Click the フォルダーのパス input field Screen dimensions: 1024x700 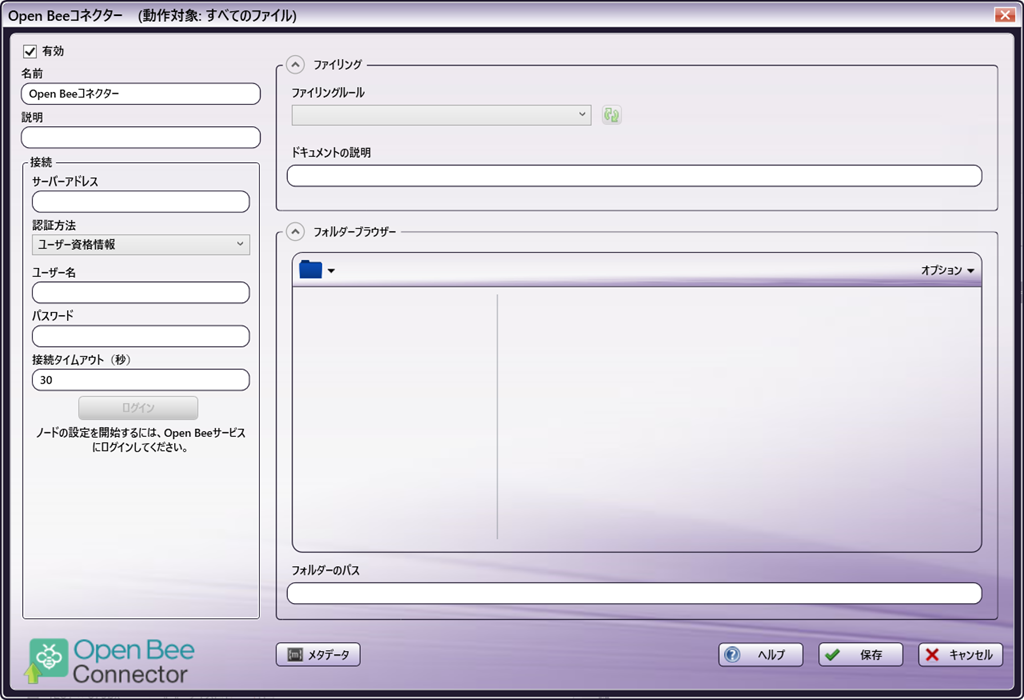coord(634,593)
